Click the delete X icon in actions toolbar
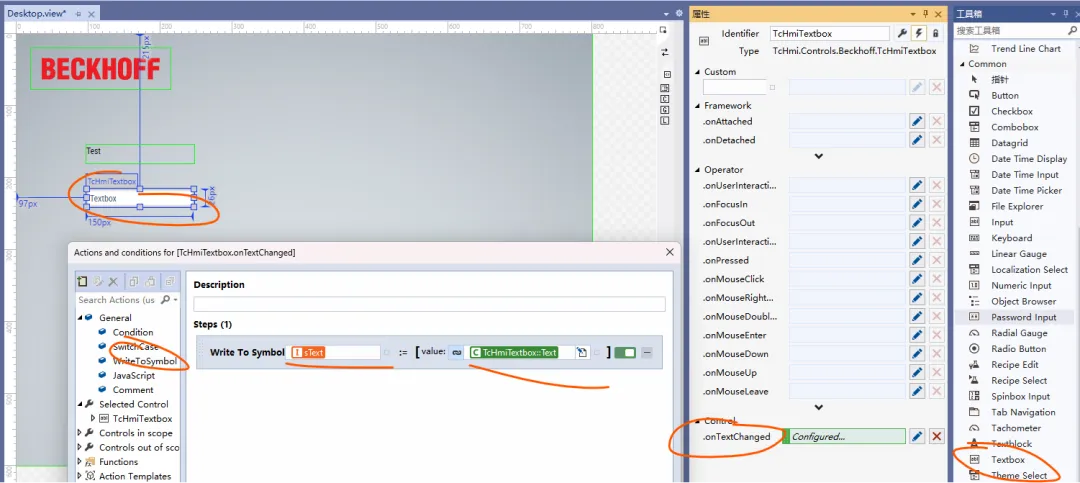1080x483 pixels. (114, 281)
